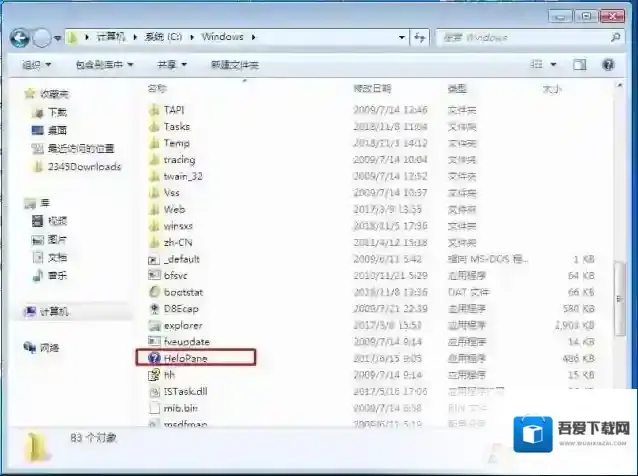638x476 pixels.
Task: Click the hh application icon
Action: [x=154, y=375]
